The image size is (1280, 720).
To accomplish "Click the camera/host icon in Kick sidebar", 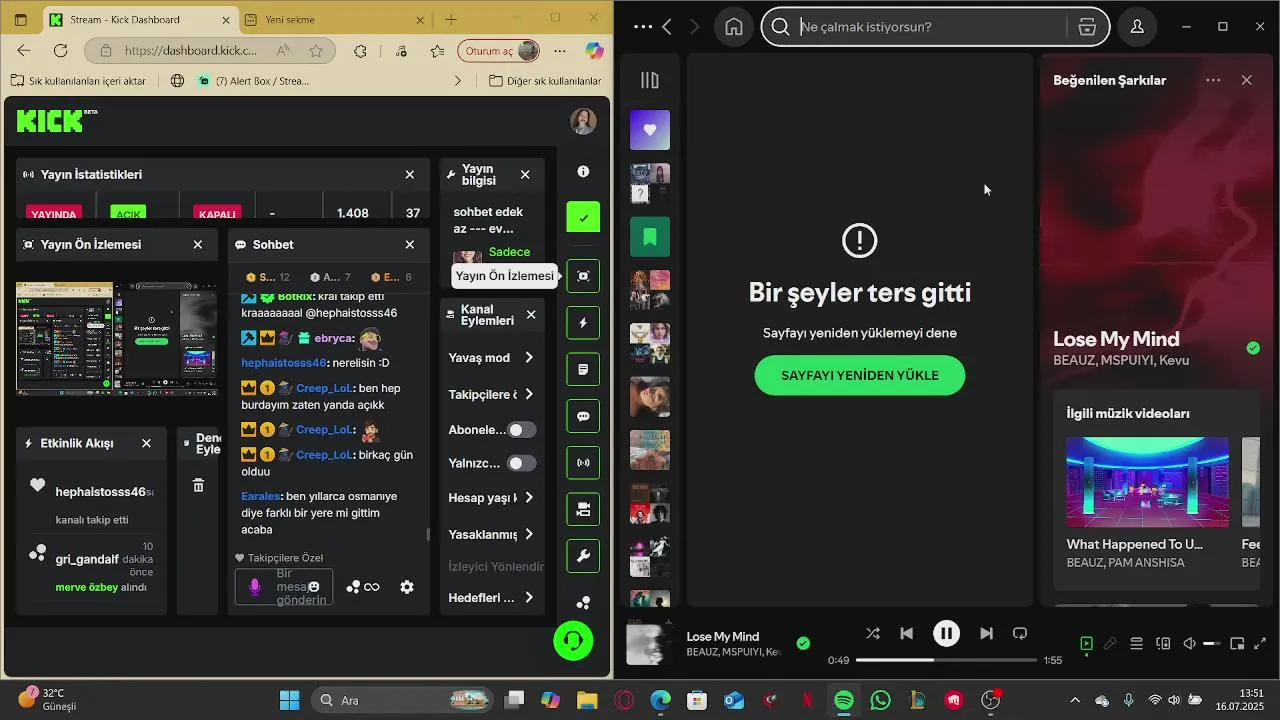I will tap(583, 510).
